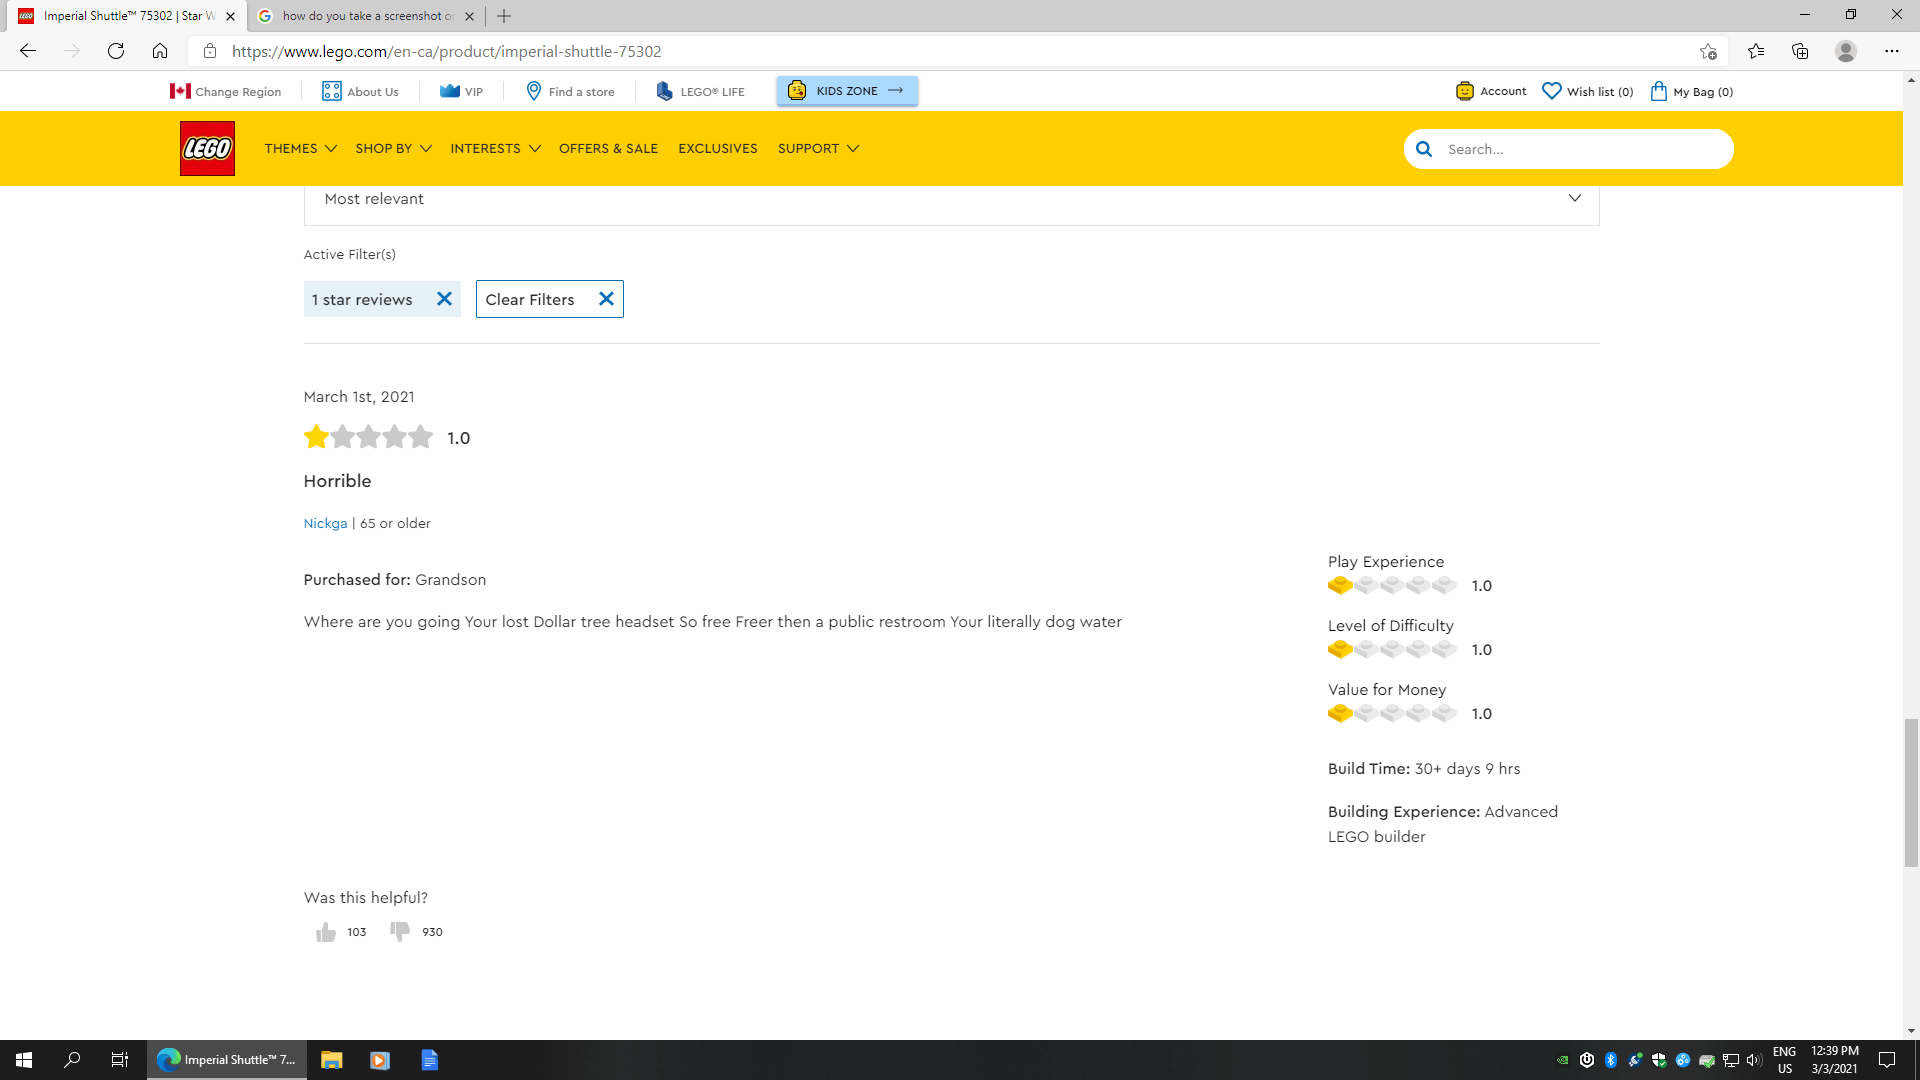Click the taskbar volume icon
Screen dimensions: 1920x1080
(1754, 1060)
